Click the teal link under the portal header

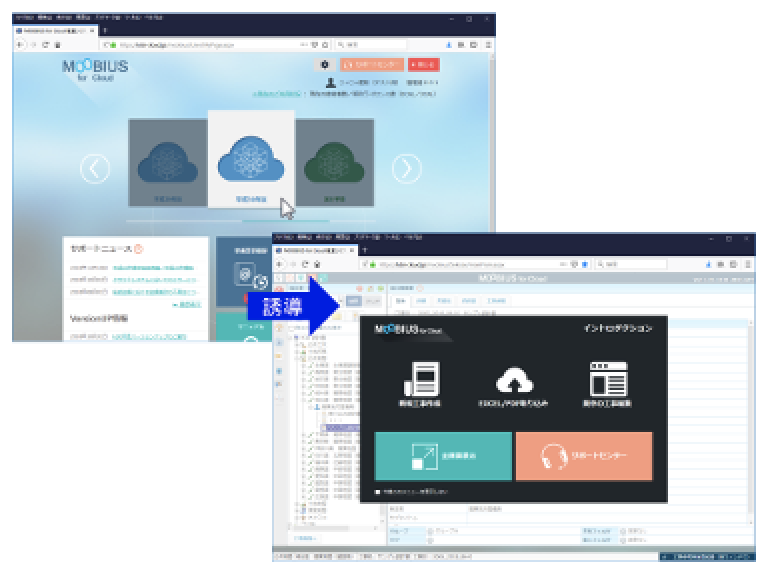pos(277,93)
